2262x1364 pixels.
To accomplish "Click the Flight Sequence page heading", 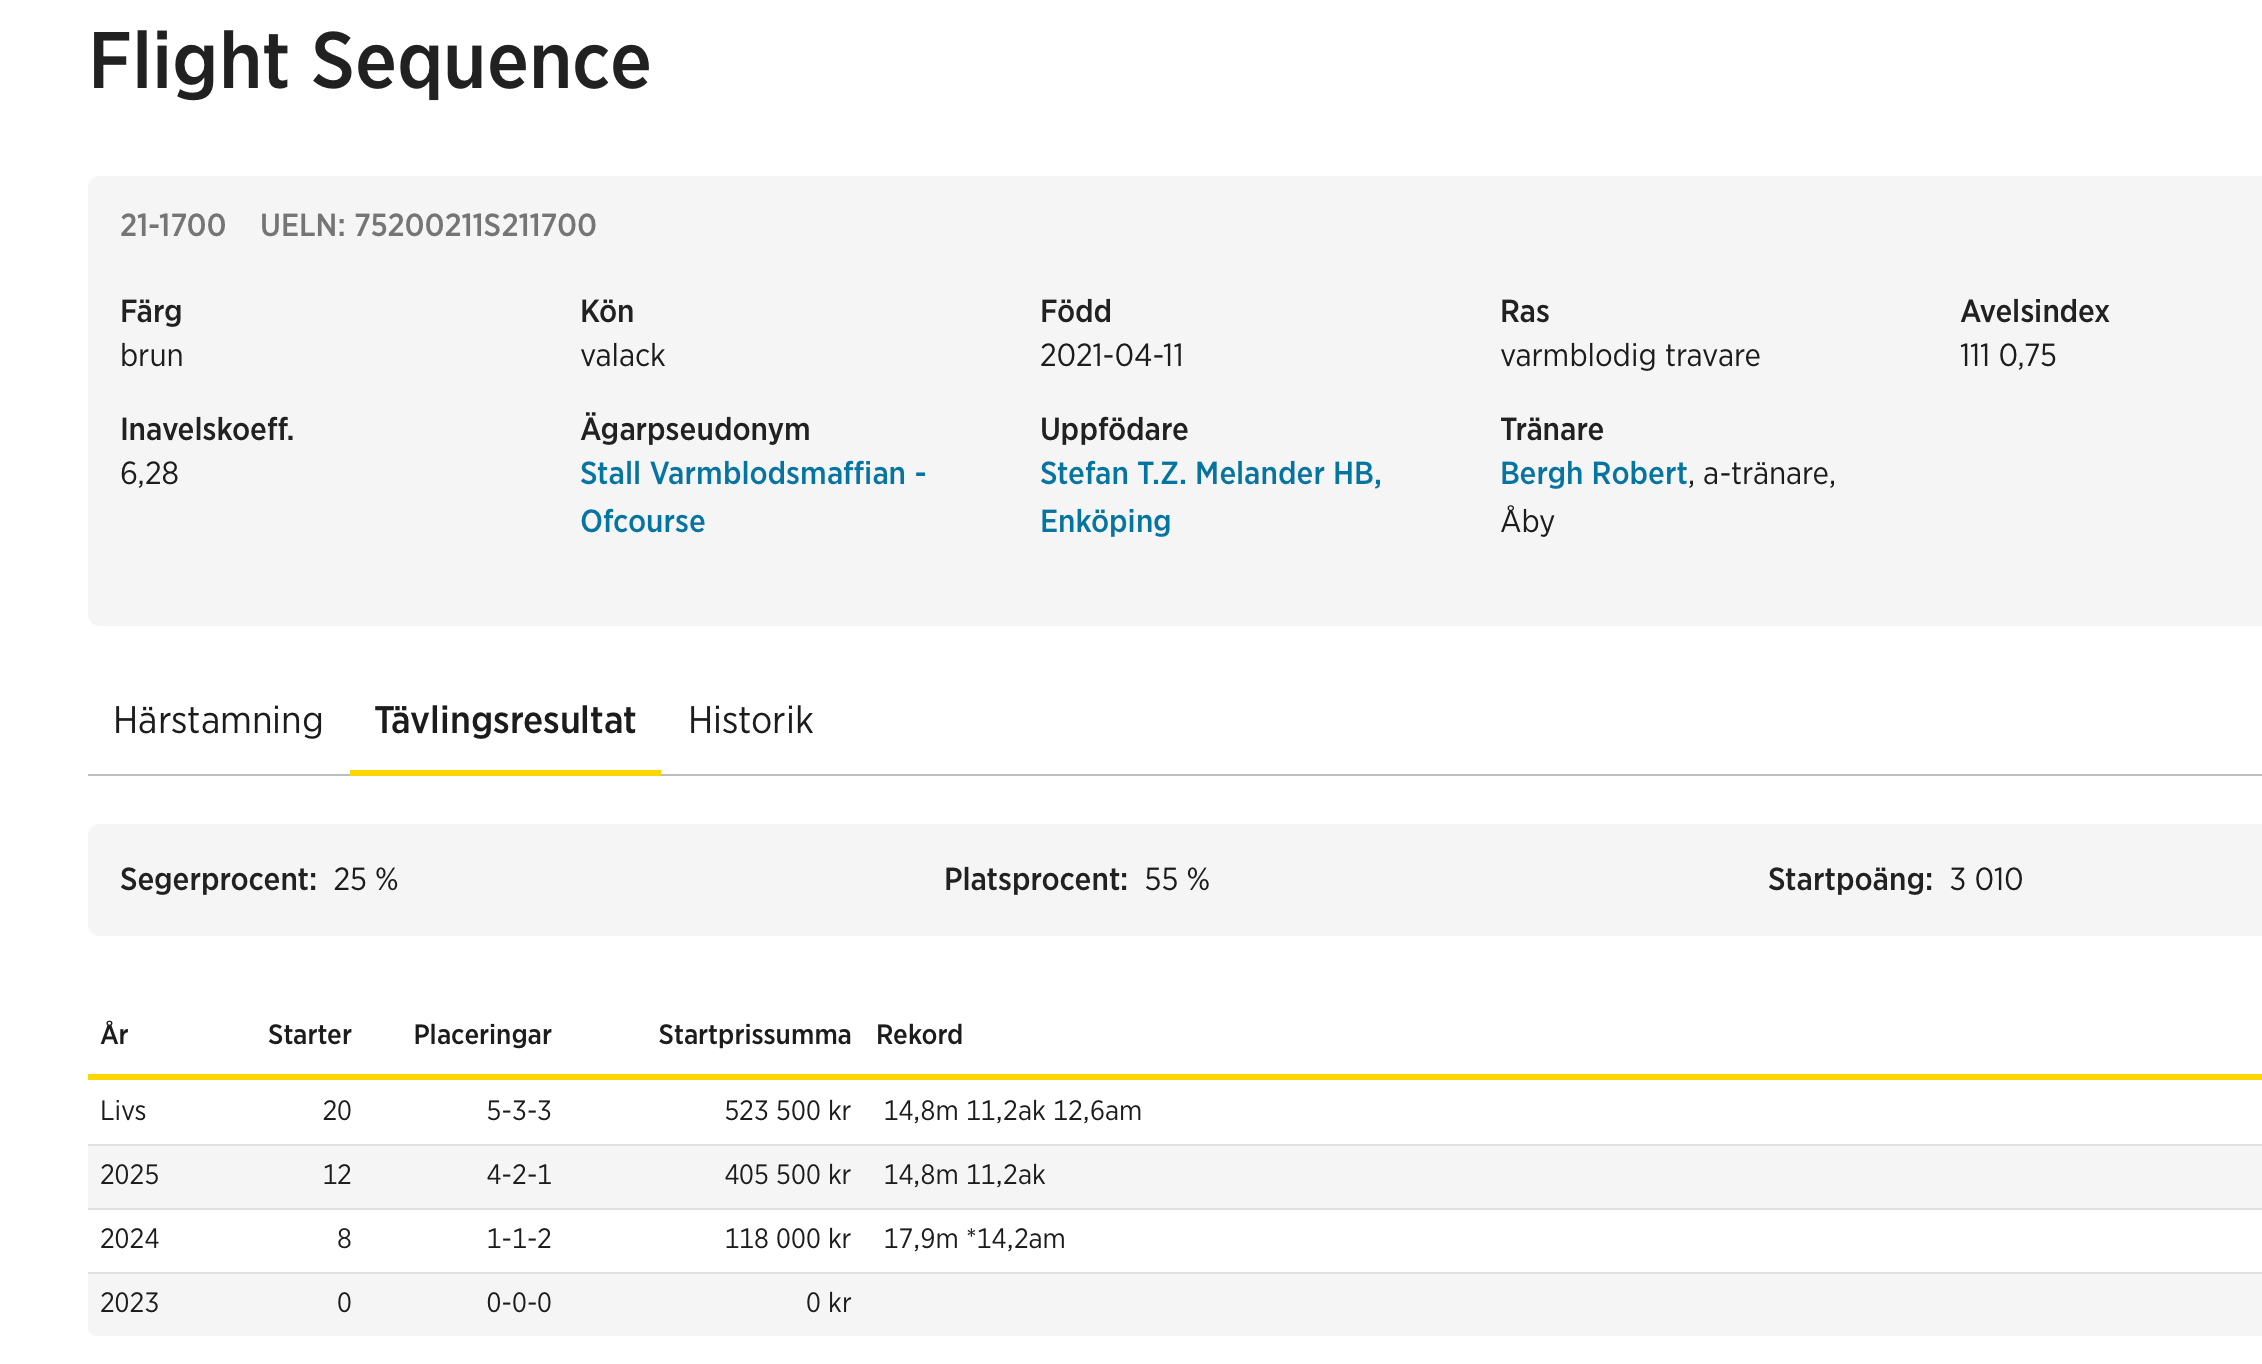I will (370, 62).
